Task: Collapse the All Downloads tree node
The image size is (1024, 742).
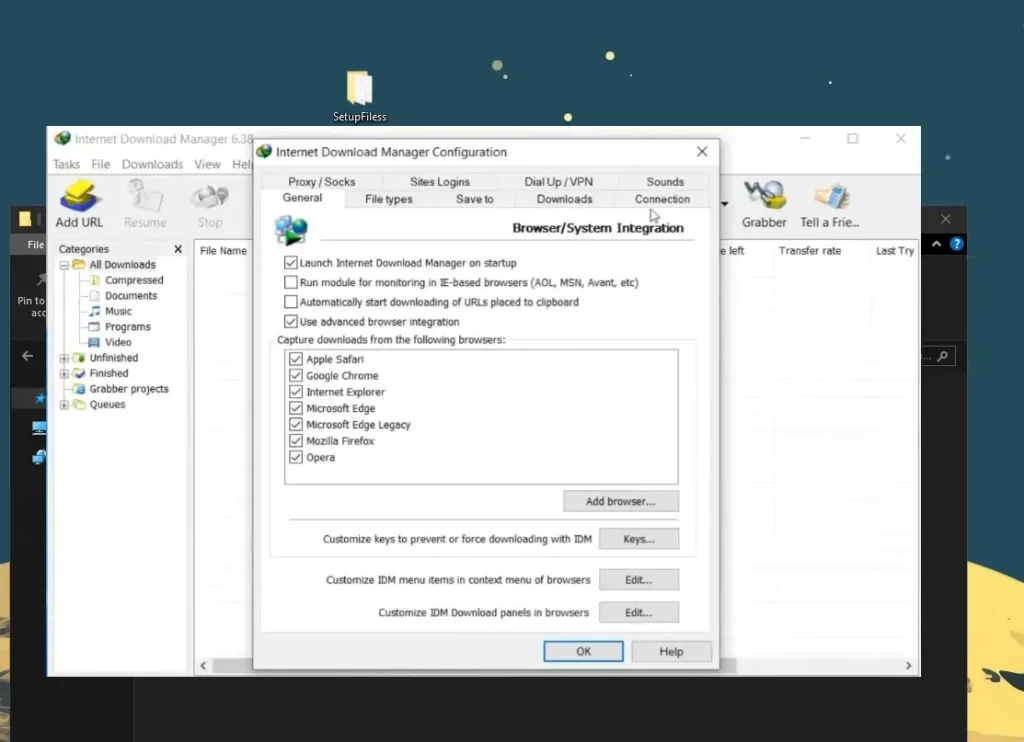Action: (64, 265)
